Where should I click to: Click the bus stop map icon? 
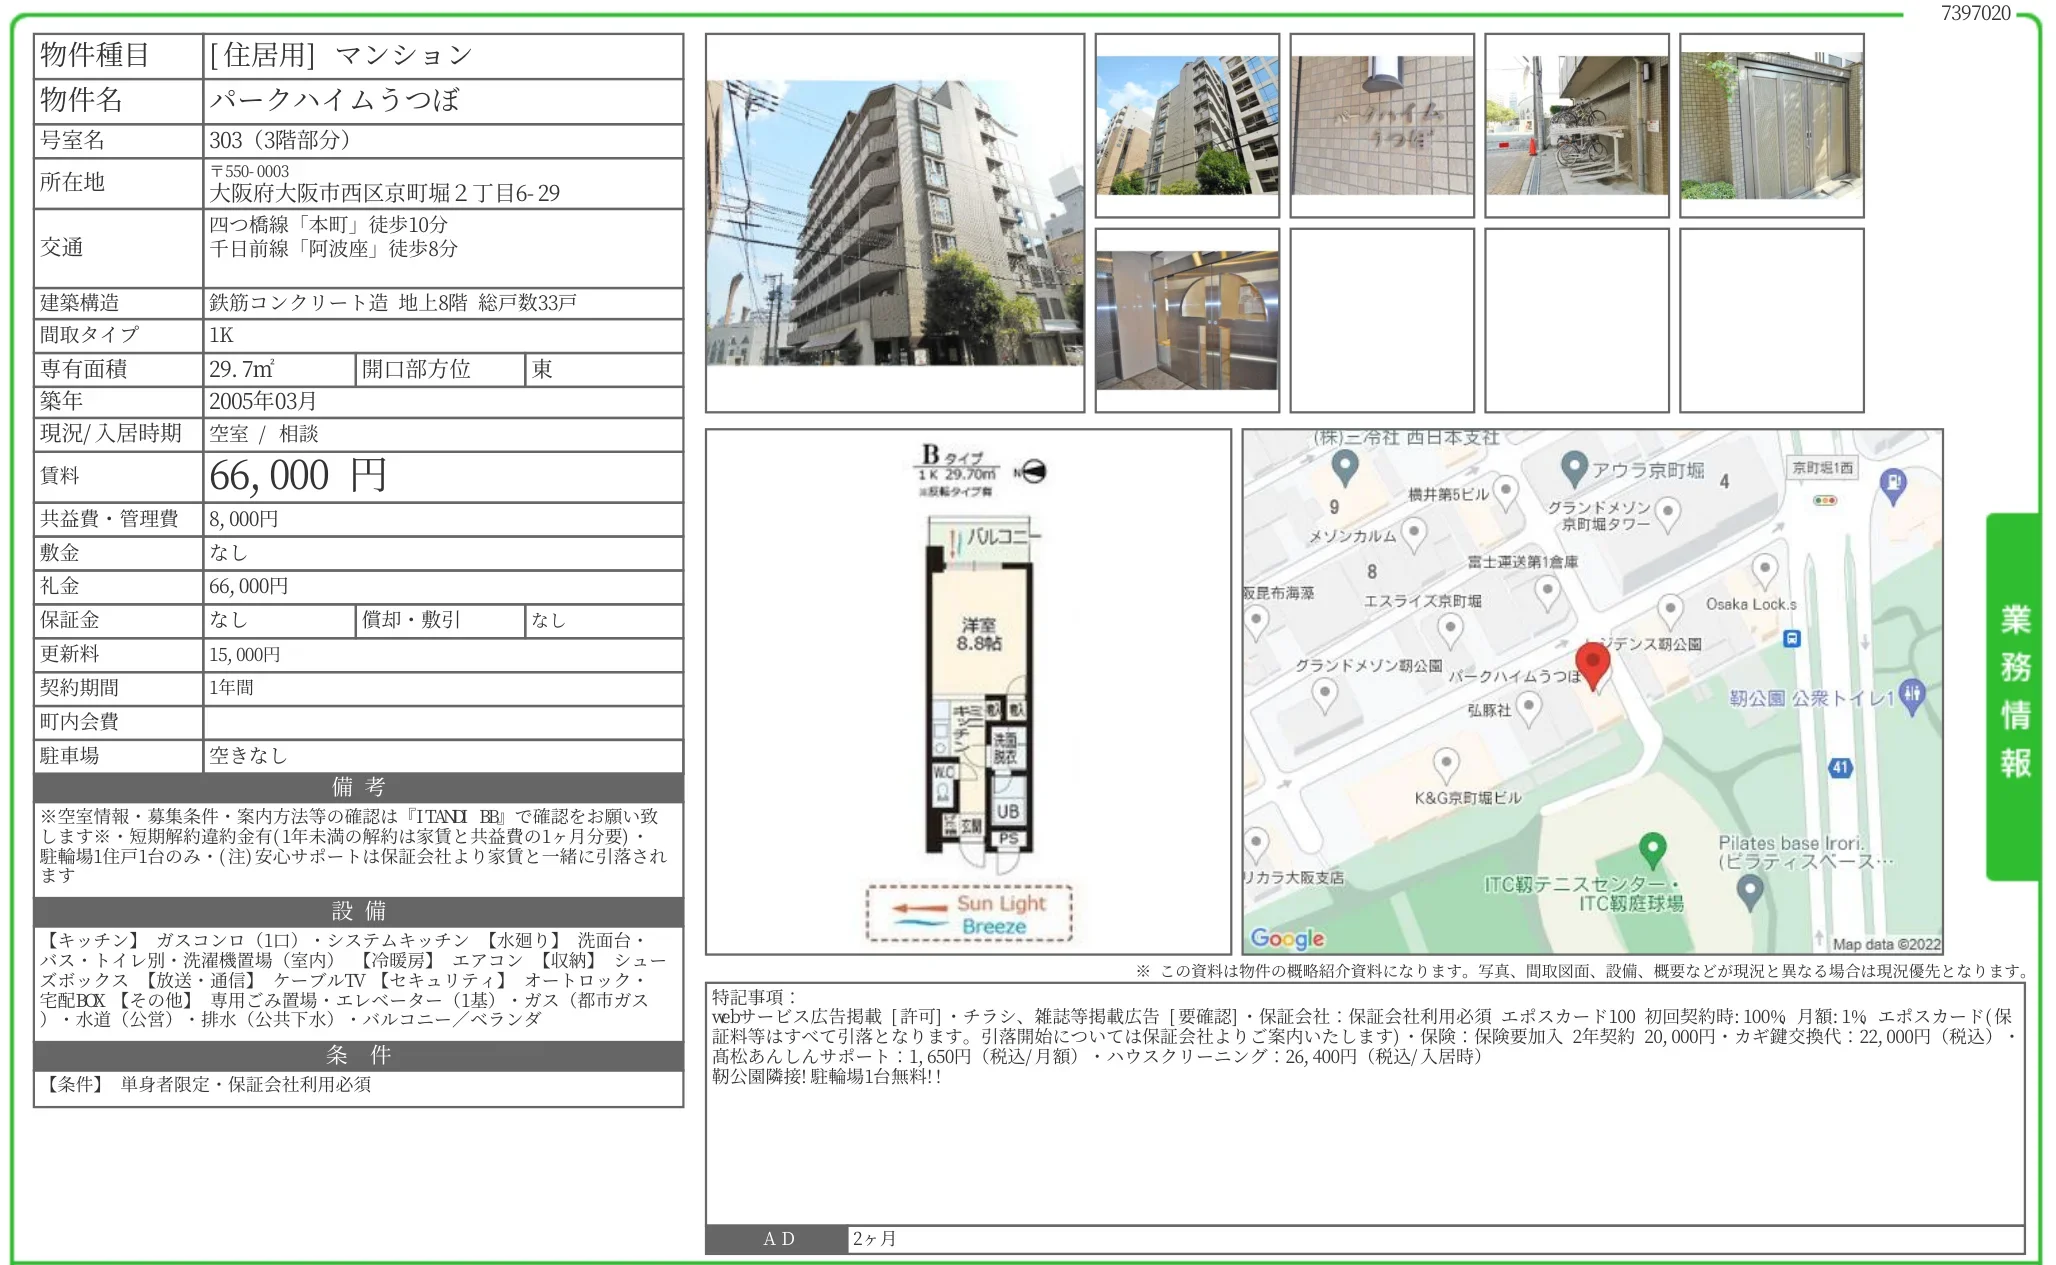point(1792,638)
